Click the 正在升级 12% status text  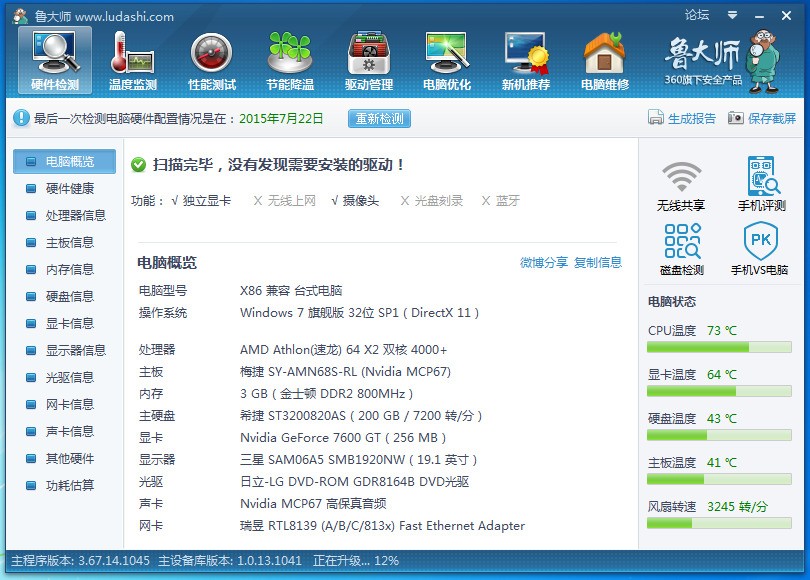[356, 560]
